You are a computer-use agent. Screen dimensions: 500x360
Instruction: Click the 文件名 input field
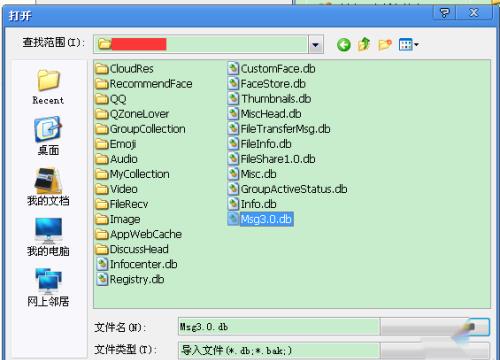279,327
